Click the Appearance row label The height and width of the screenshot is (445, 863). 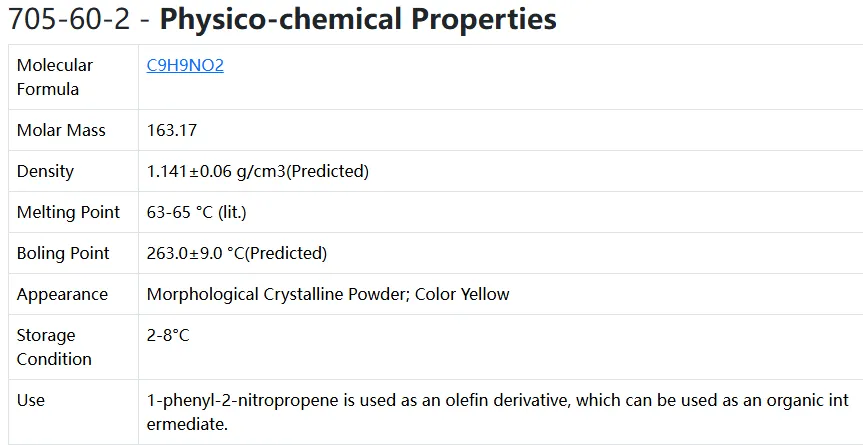click(x=74, y=294)
